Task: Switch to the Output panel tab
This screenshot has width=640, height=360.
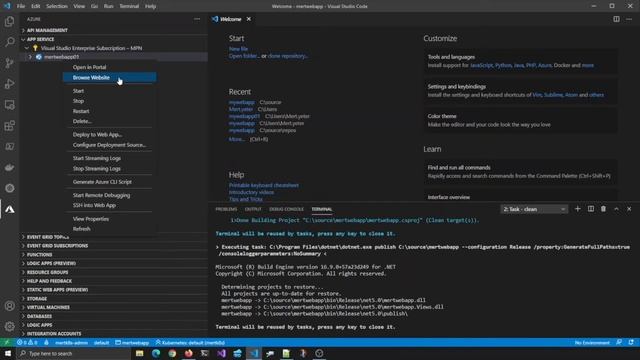Action: tap(253, 209)
